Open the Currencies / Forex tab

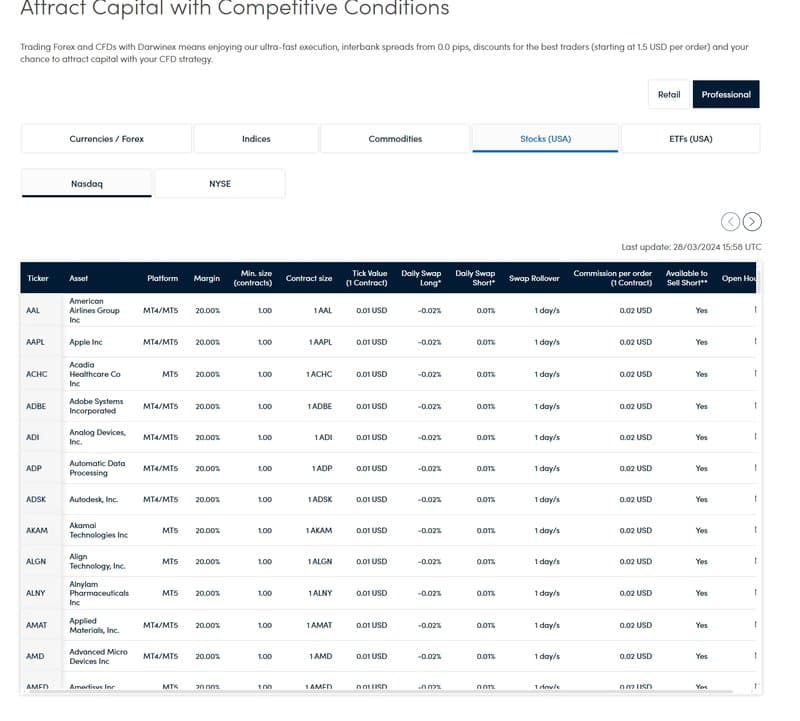106,139
